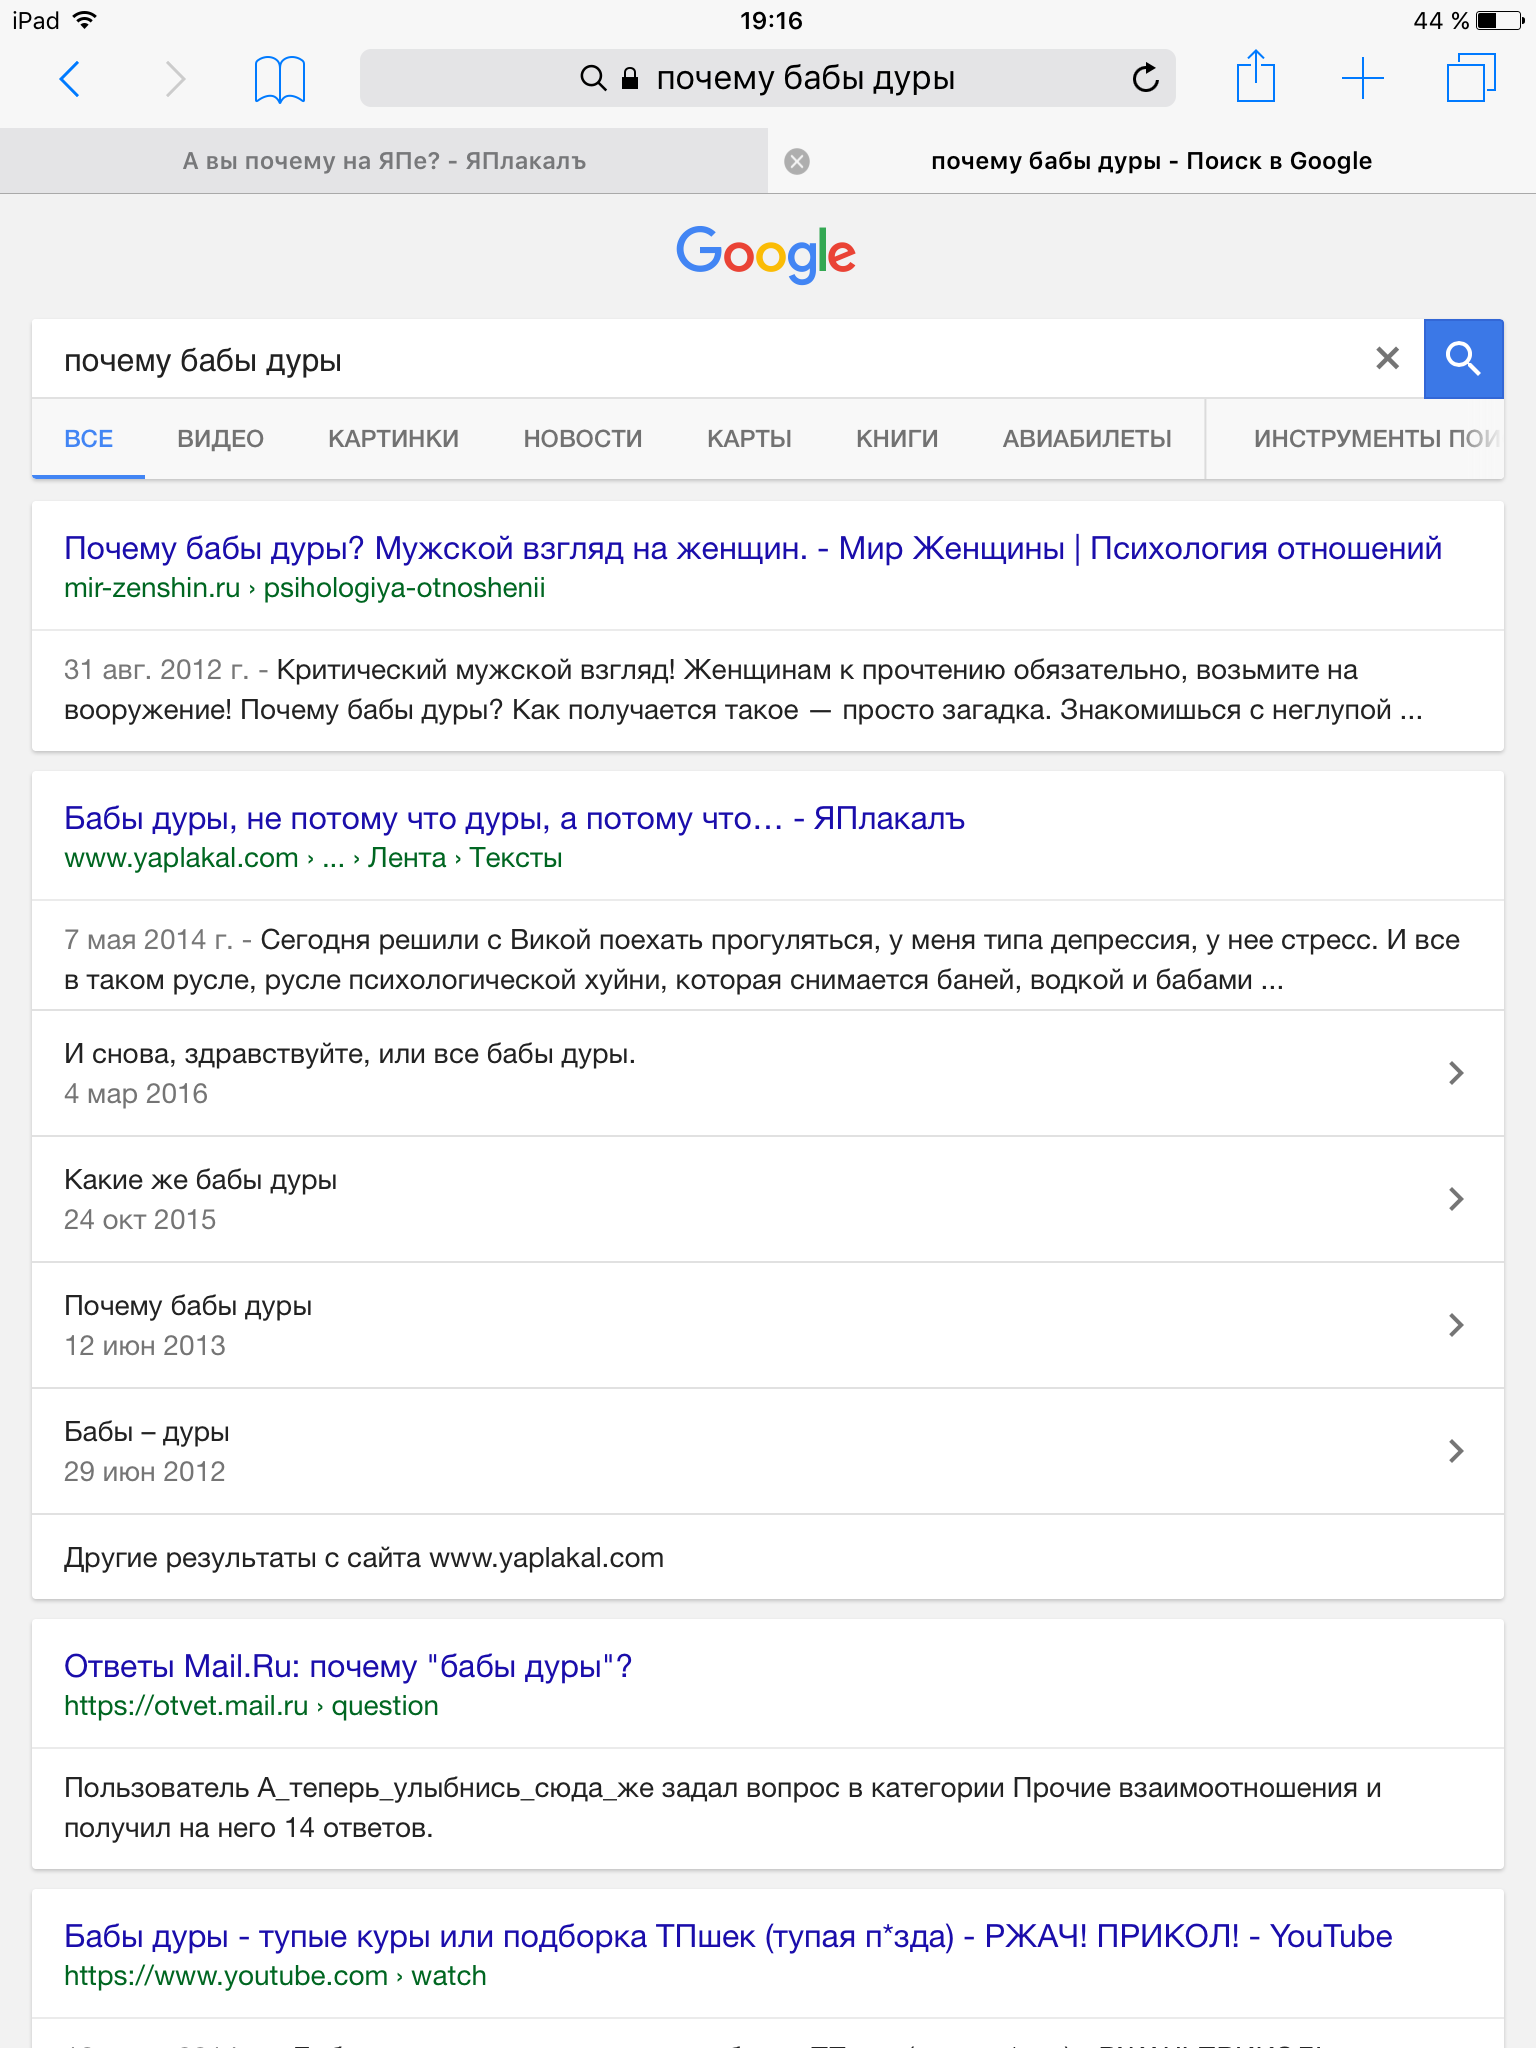Show all tabs overview icon

1471,77
